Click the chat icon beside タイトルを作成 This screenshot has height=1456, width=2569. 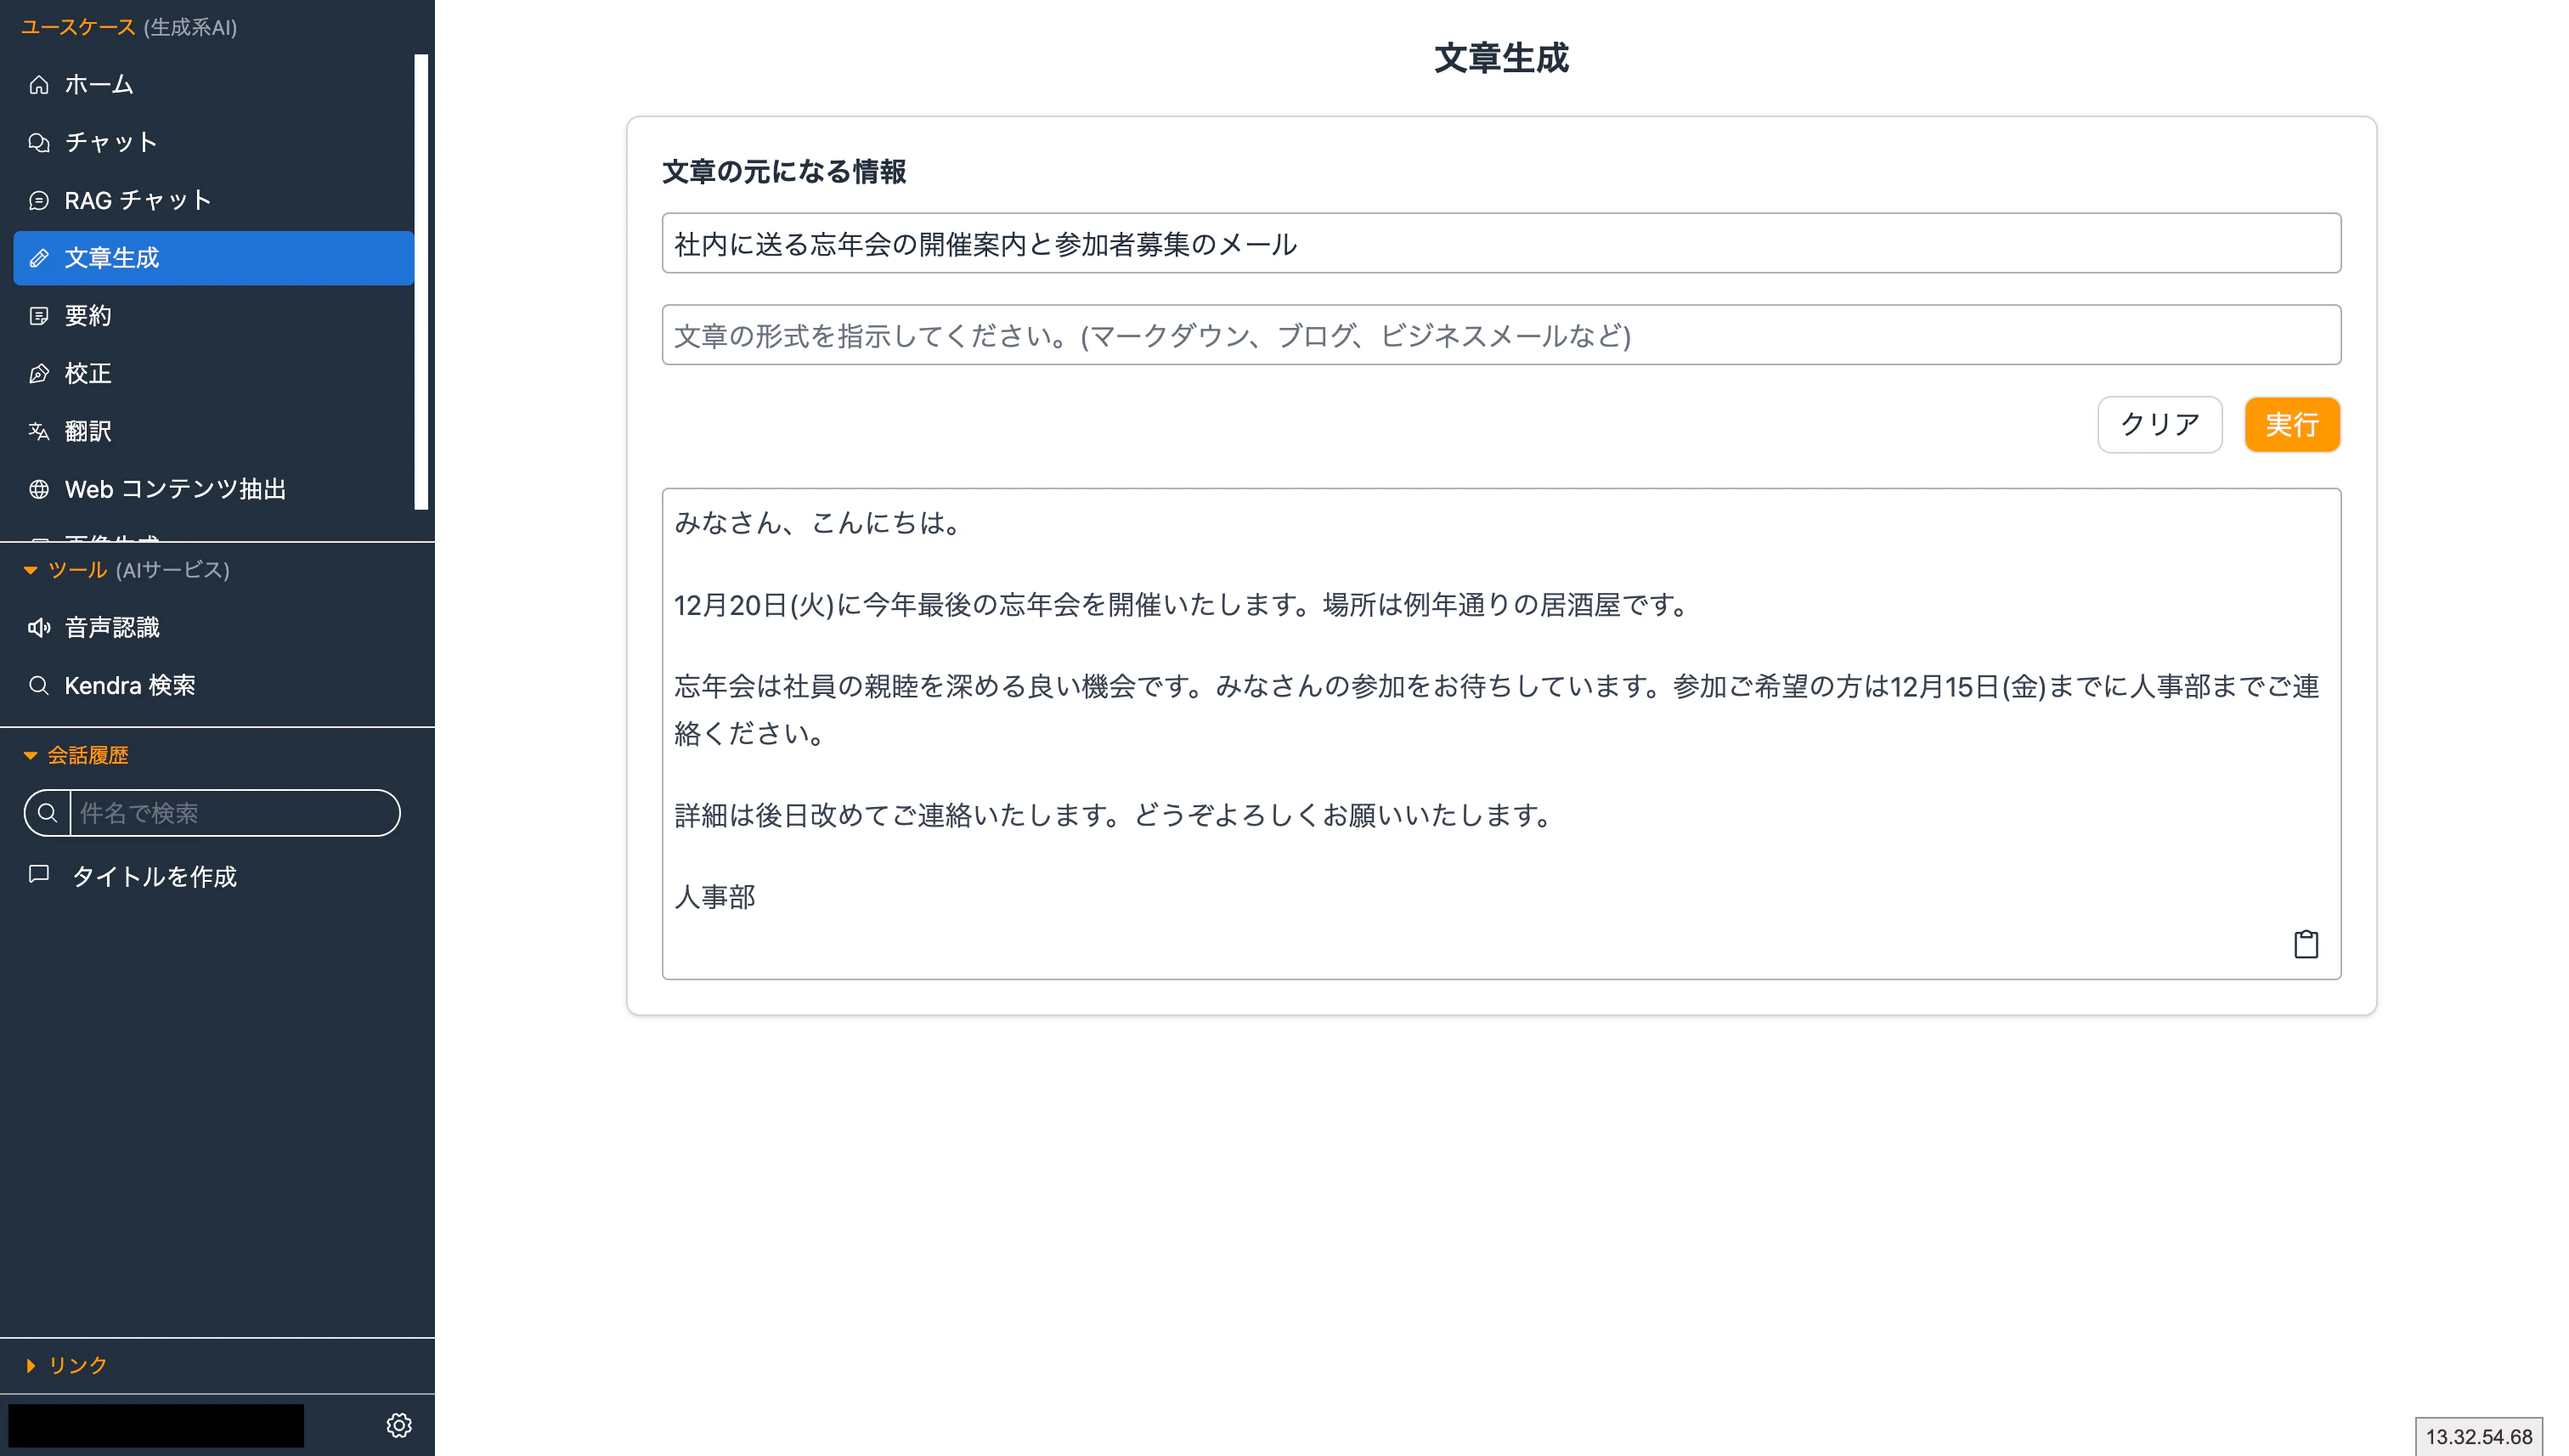[x=39, y=875]
